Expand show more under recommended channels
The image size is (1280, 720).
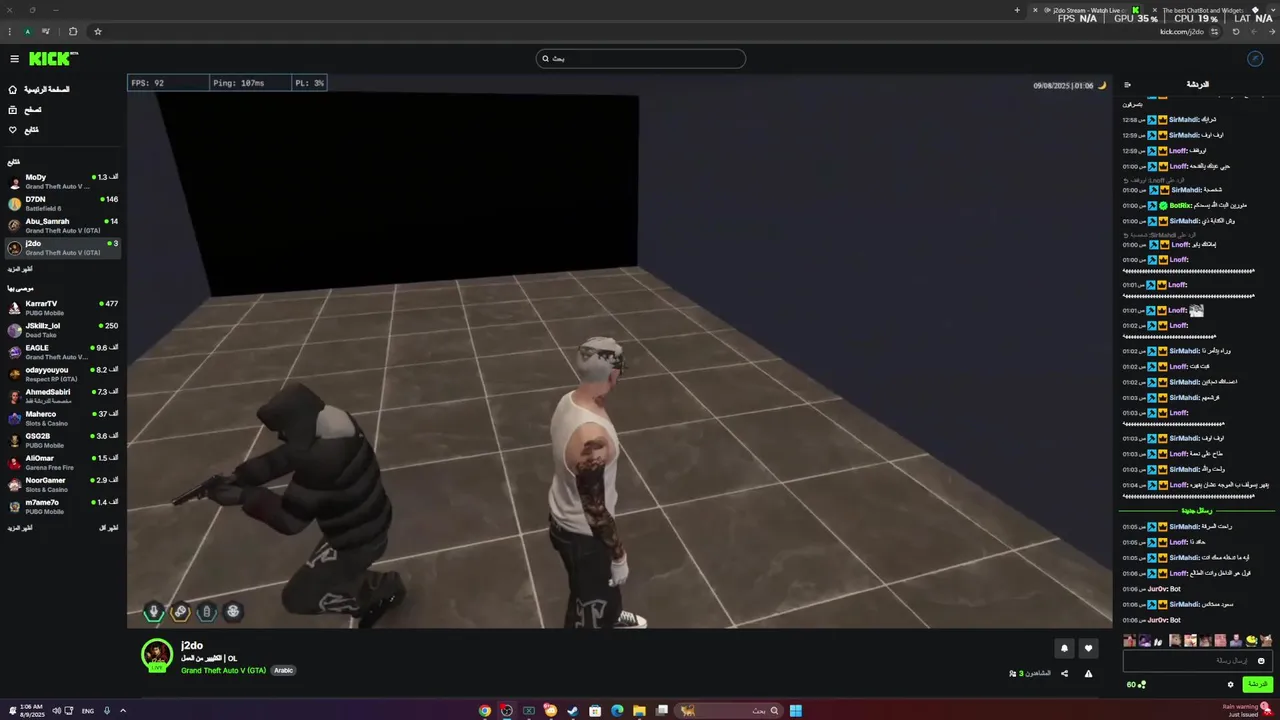click(20, 527)
